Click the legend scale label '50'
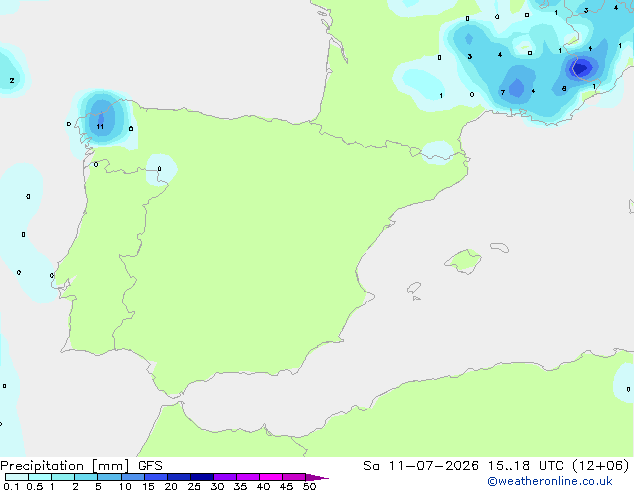The width and height of the screenshot is (634, 490). [309, 486]
